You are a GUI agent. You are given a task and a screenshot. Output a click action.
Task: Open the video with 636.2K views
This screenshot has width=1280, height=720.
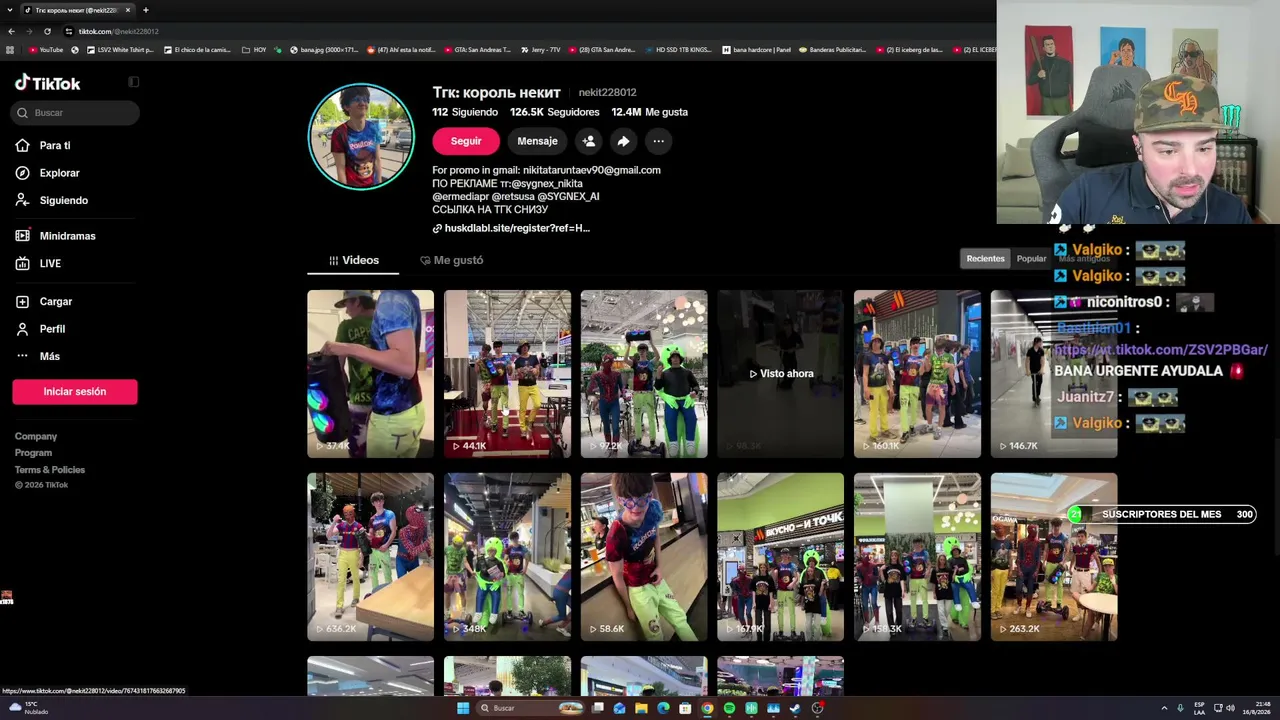pyautogui.click(x=370, y=557)
